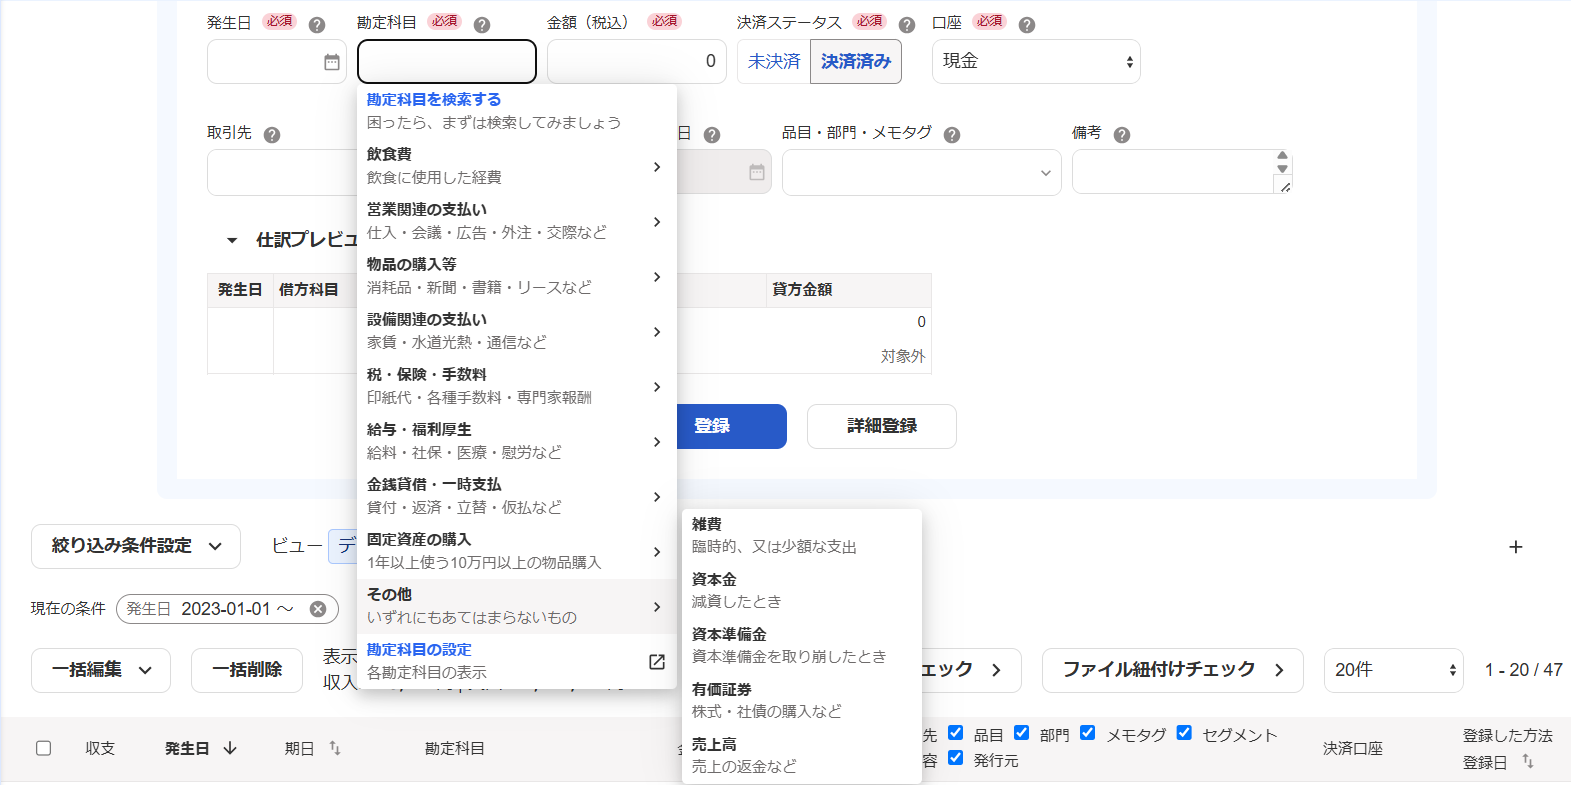Viewport: 1571px width, 785px height.
Task: Click the question mark next to 口座
Action: 1026,25
